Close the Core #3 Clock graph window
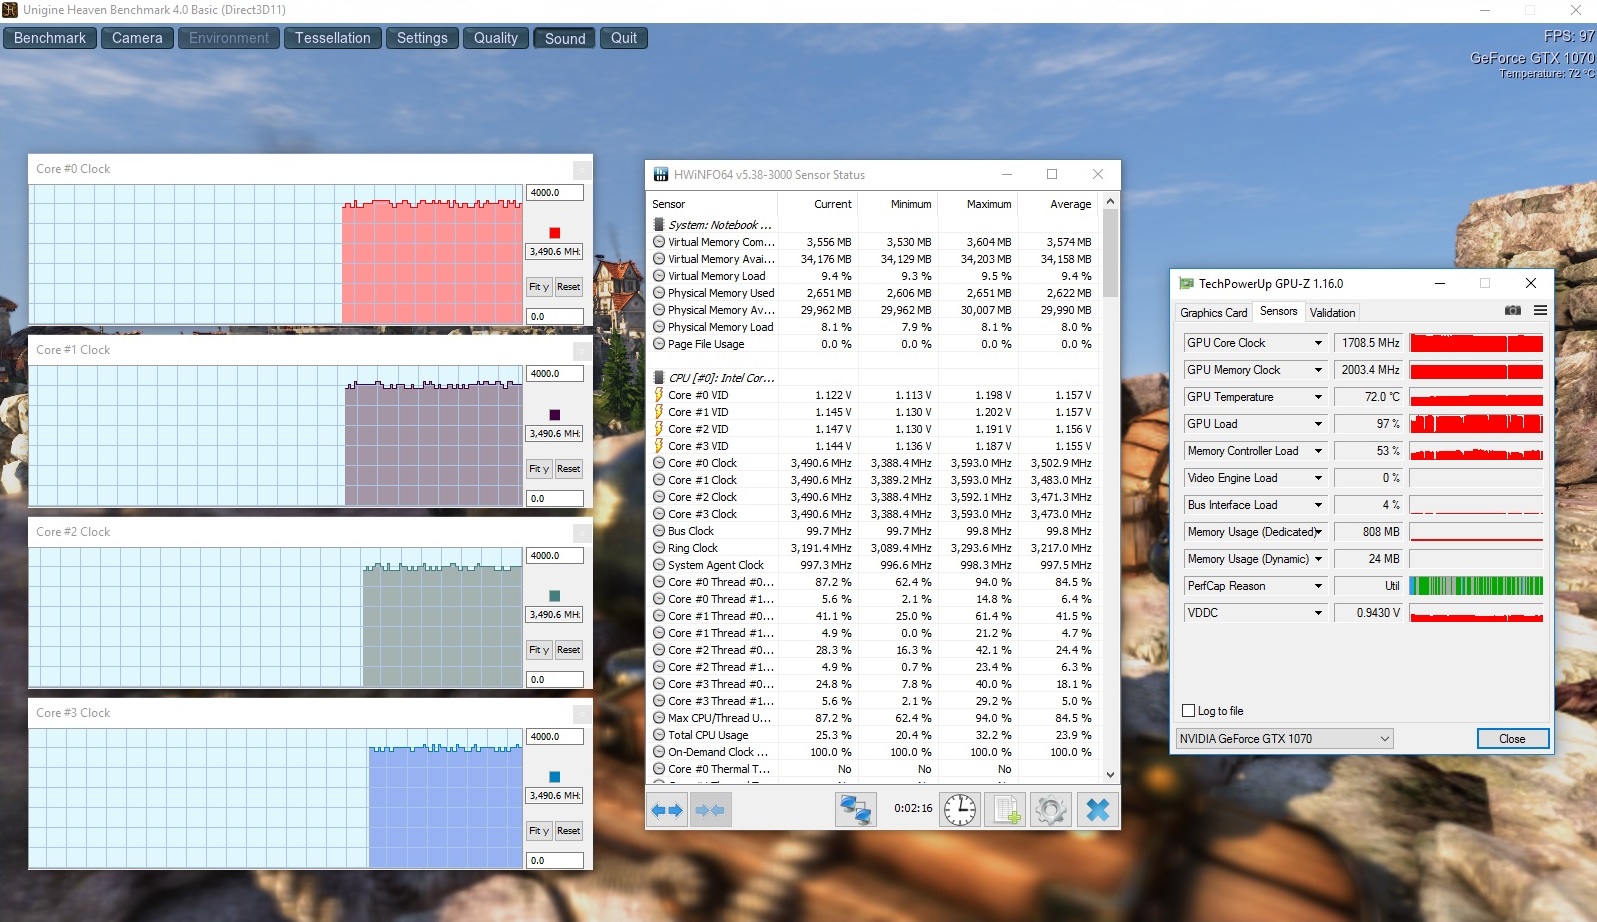1597x922 pixels. point(582,714)
